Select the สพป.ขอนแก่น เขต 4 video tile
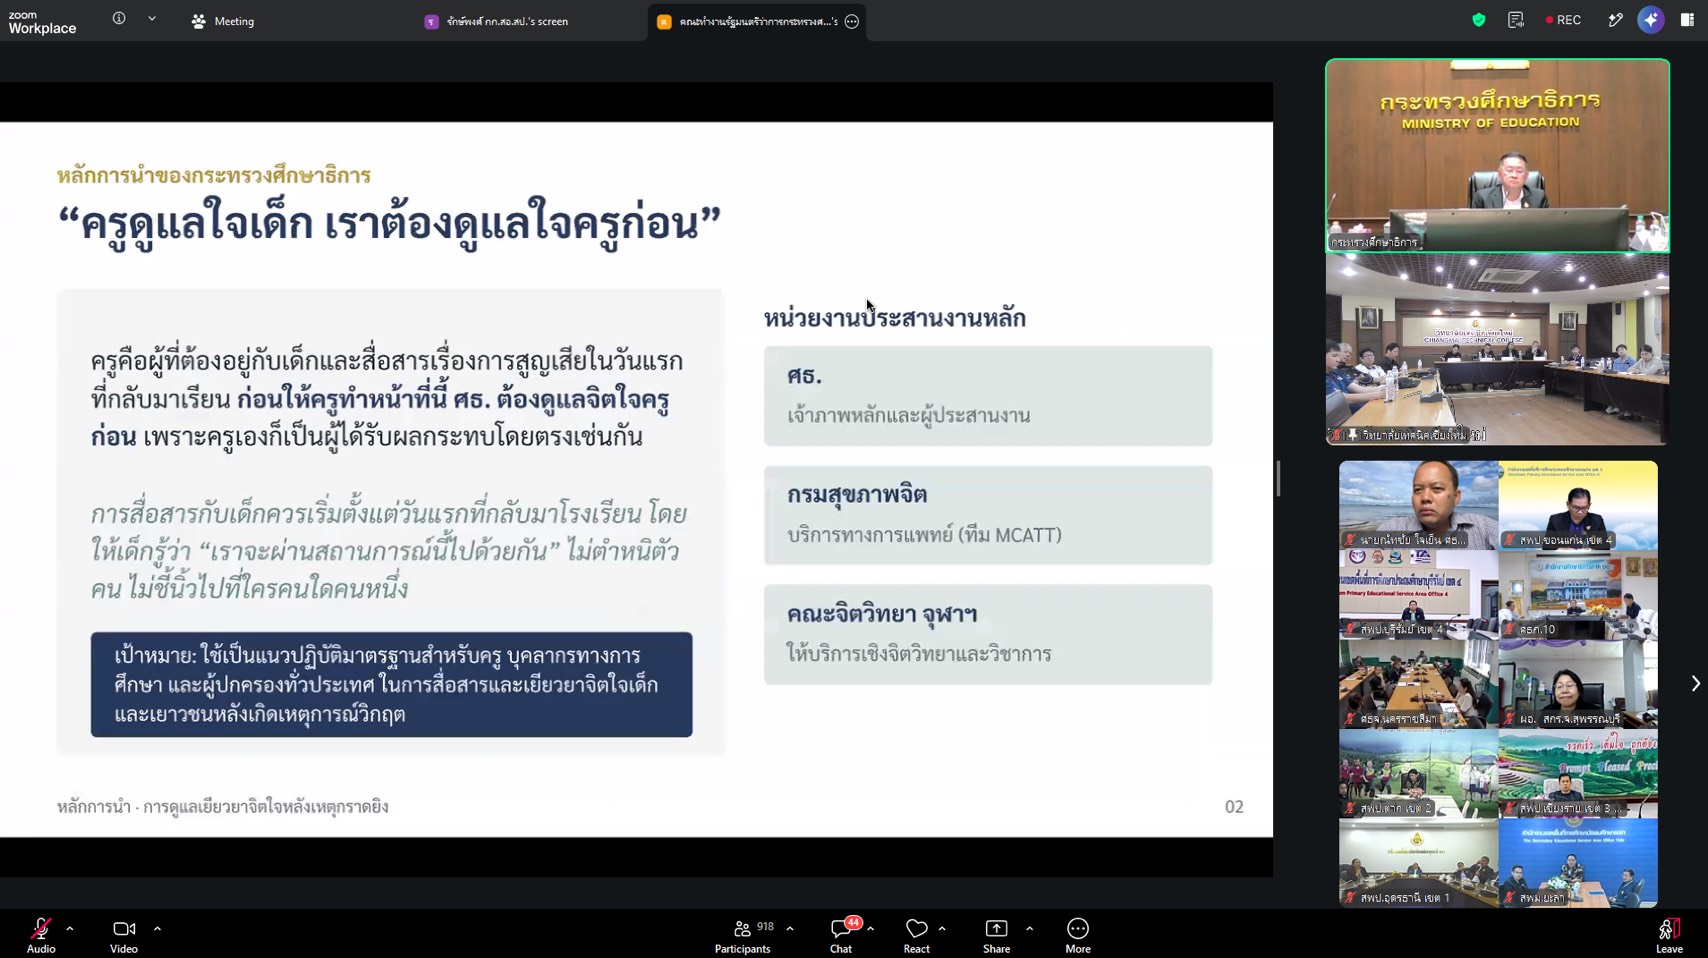Image resolution: width=1708 pixels, height=958 pixels. pyautogui.click(x=1578, y=505)
